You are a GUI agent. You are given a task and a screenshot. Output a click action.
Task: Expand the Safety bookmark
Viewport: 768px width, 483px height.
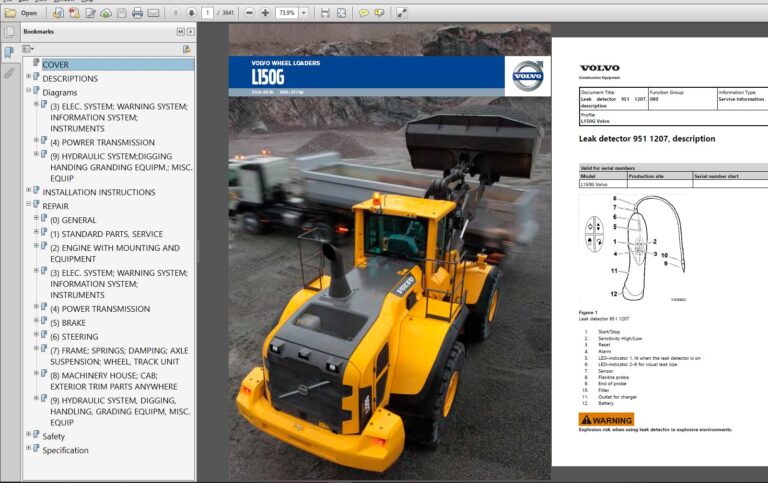coord(28,434)
